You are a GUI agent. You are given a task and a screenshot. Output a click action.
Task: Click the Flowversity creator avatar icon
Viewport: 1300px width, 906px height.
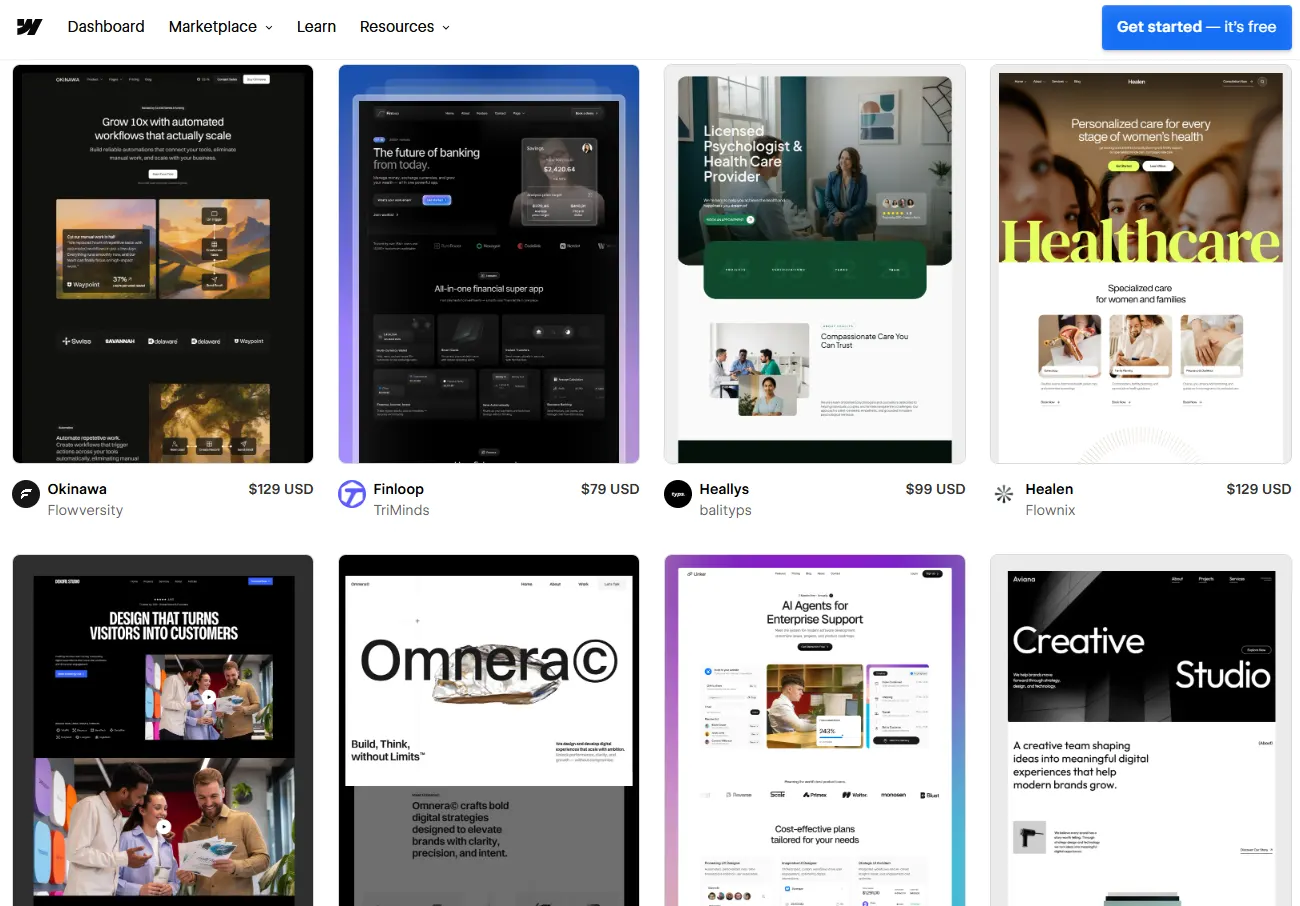point(26,494)
